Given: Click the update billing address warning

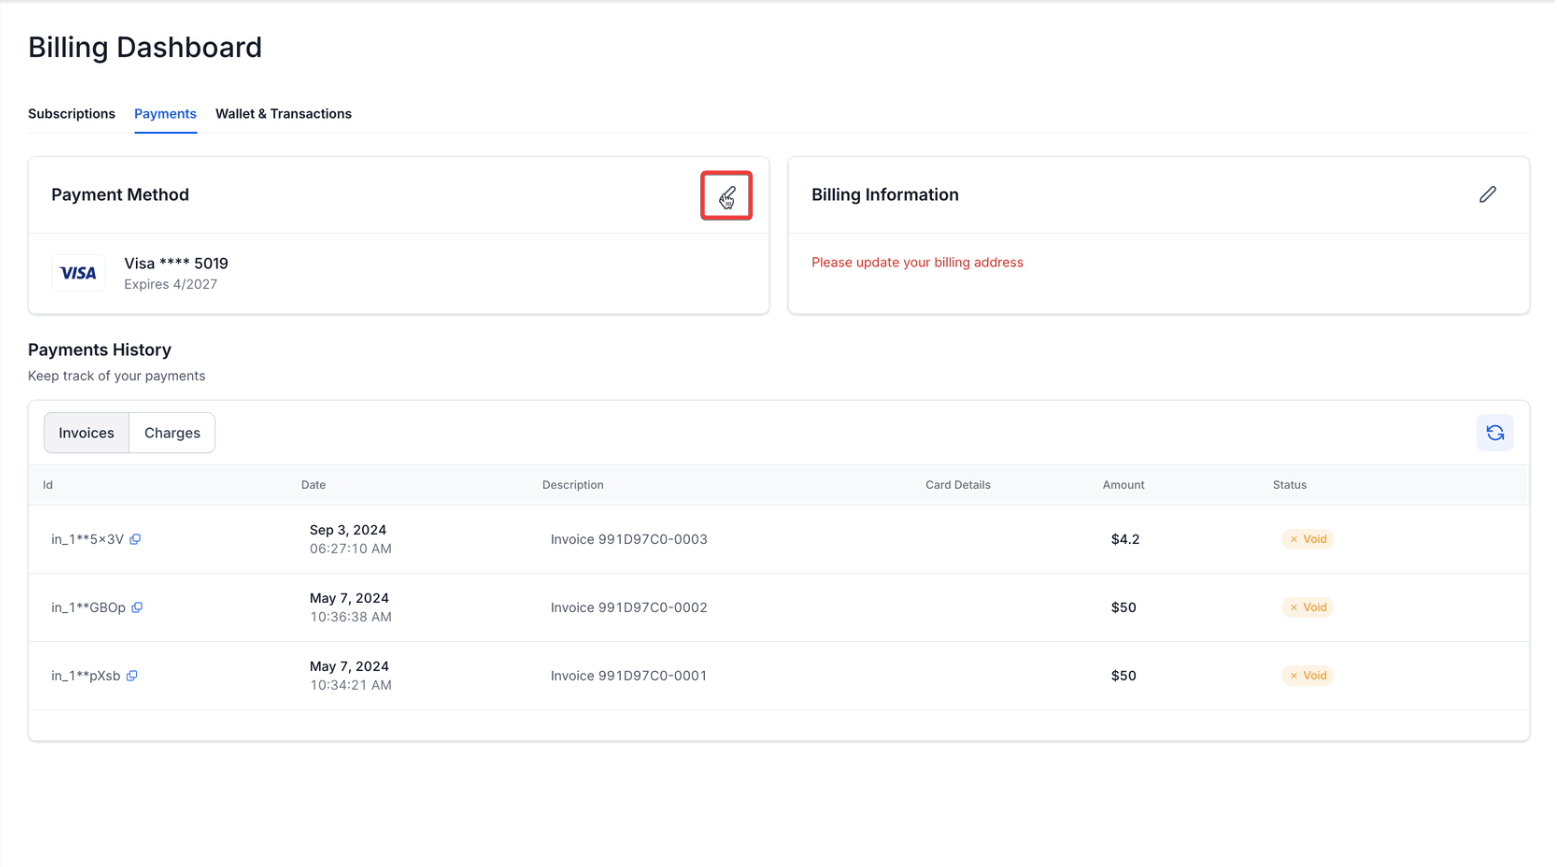Looking at the screenshot, I should [916, 263].
